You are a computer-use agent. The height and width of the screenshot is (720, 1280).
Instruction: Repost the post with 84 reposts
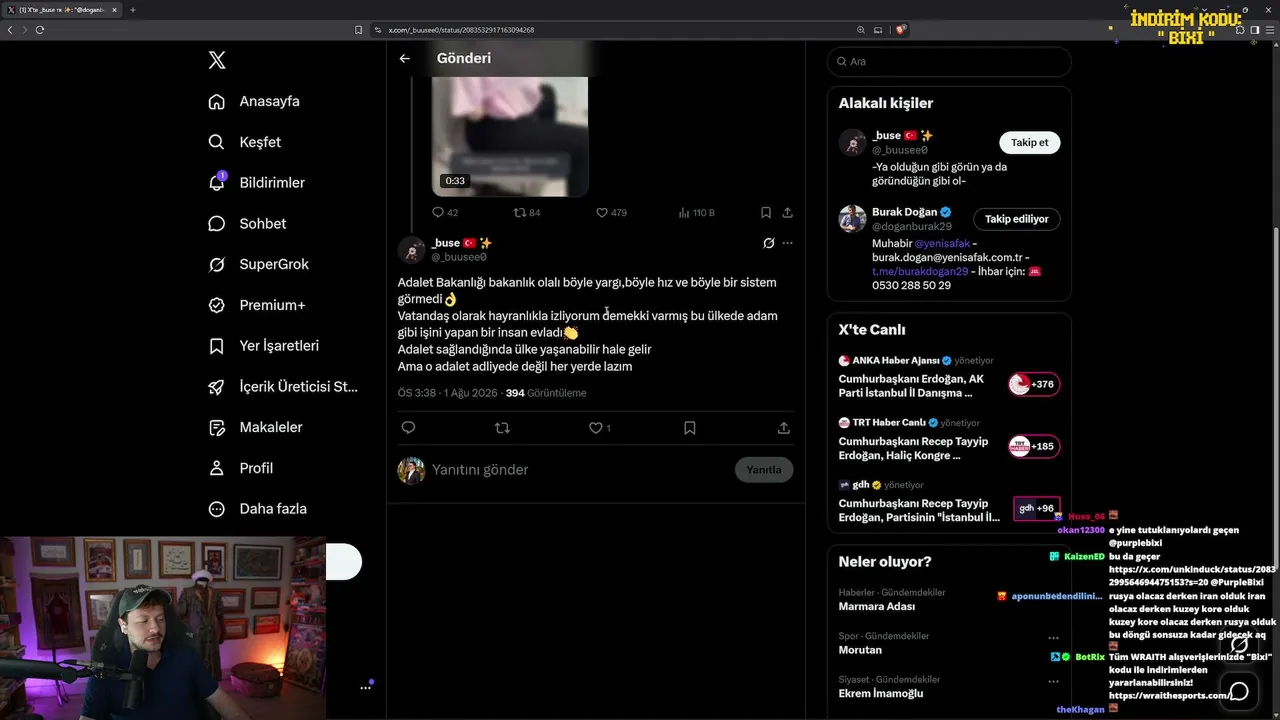(x=527, y=212)
